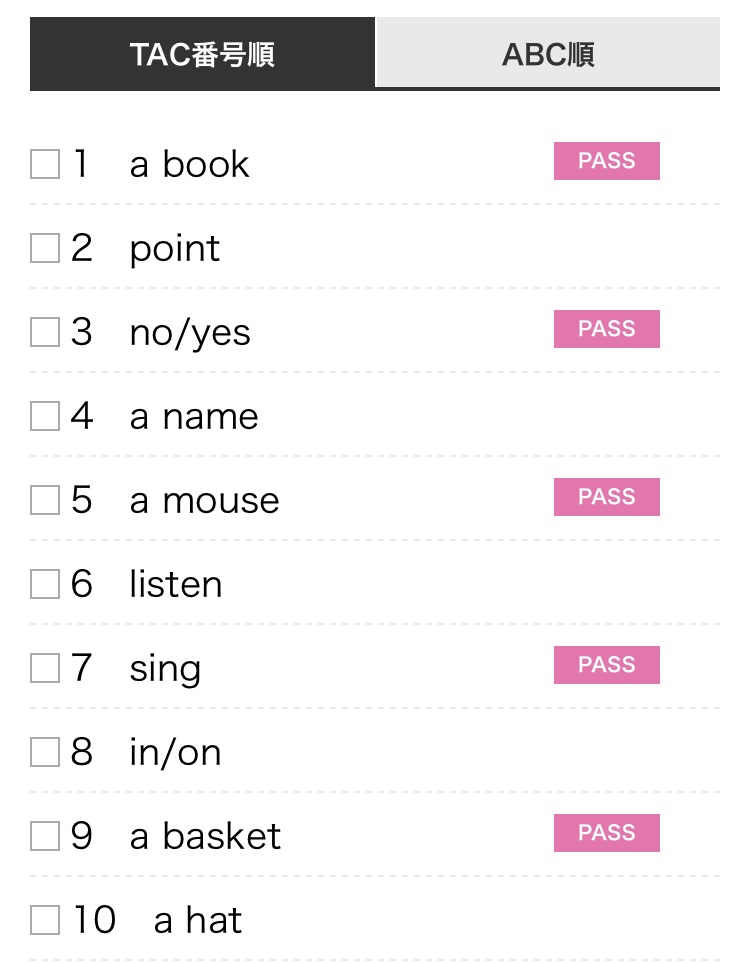Screen dimensions: 750x963
Task: Check the a basket checkbox
Action: click(x=45, y=836)
